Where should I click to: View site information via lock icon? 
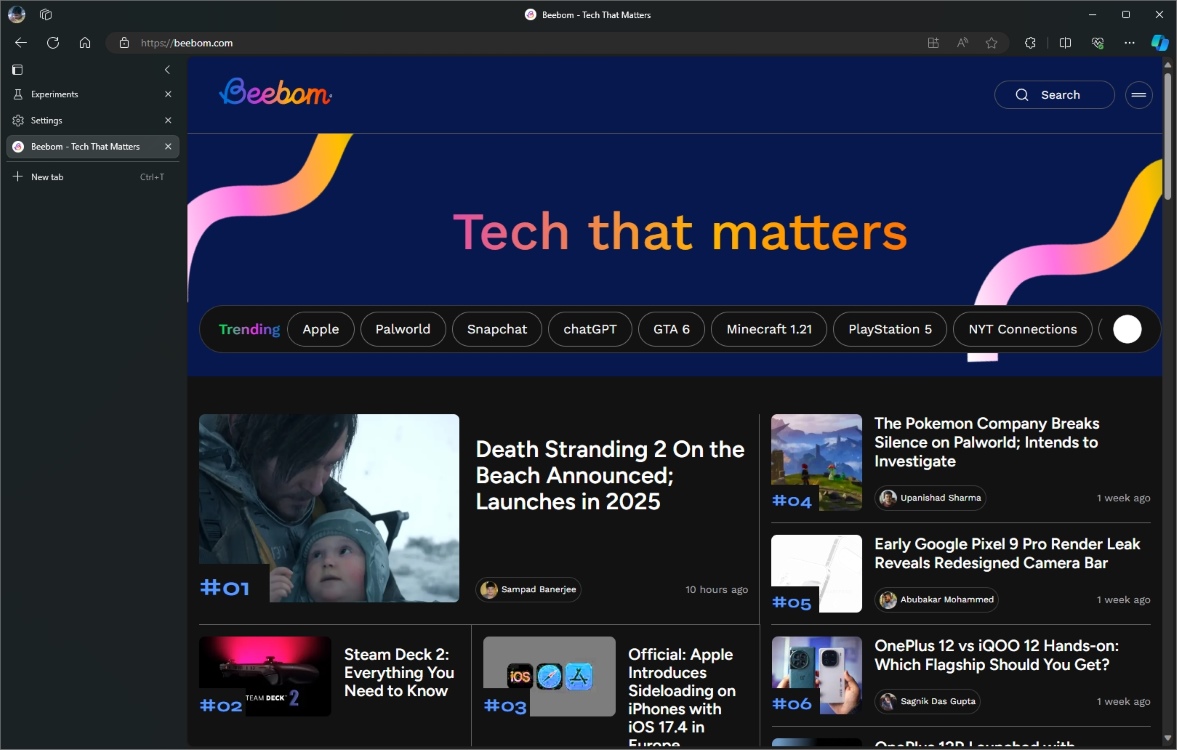click(124, 43)
